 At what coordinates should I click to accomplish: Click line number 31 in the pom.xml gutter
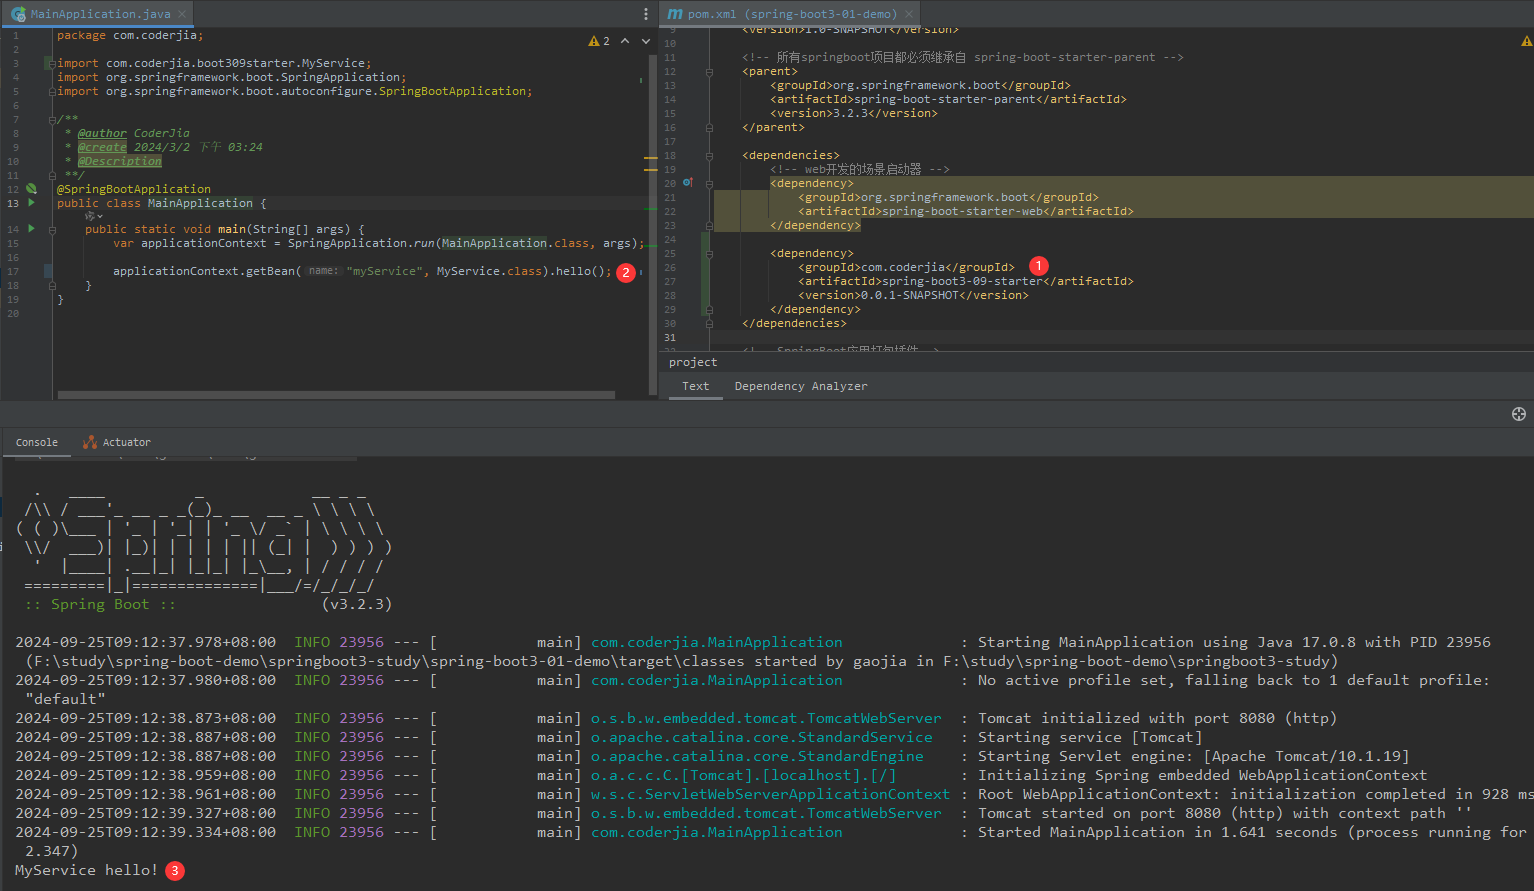click(670, 337)
